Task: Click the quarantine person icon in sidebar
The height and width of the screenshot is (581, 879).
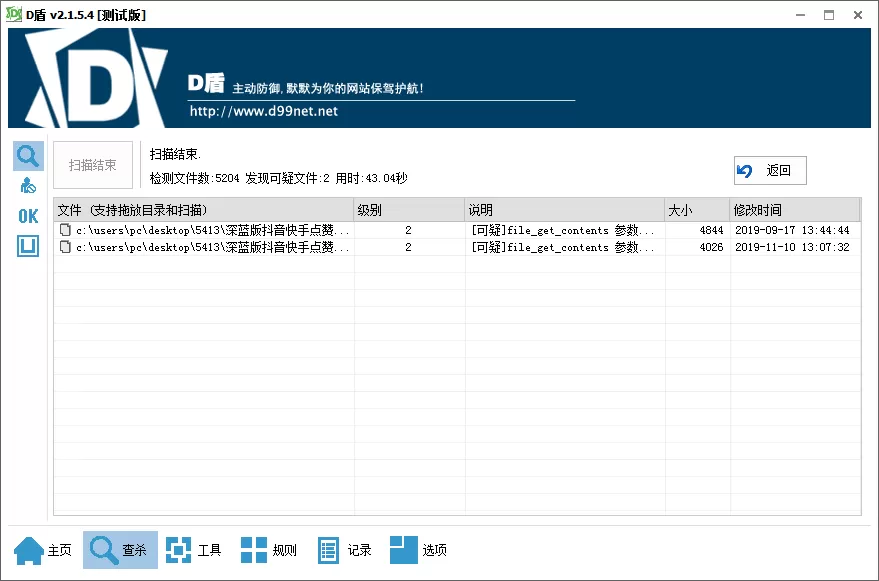Action: pyautogui.click(x=27, y=184)
